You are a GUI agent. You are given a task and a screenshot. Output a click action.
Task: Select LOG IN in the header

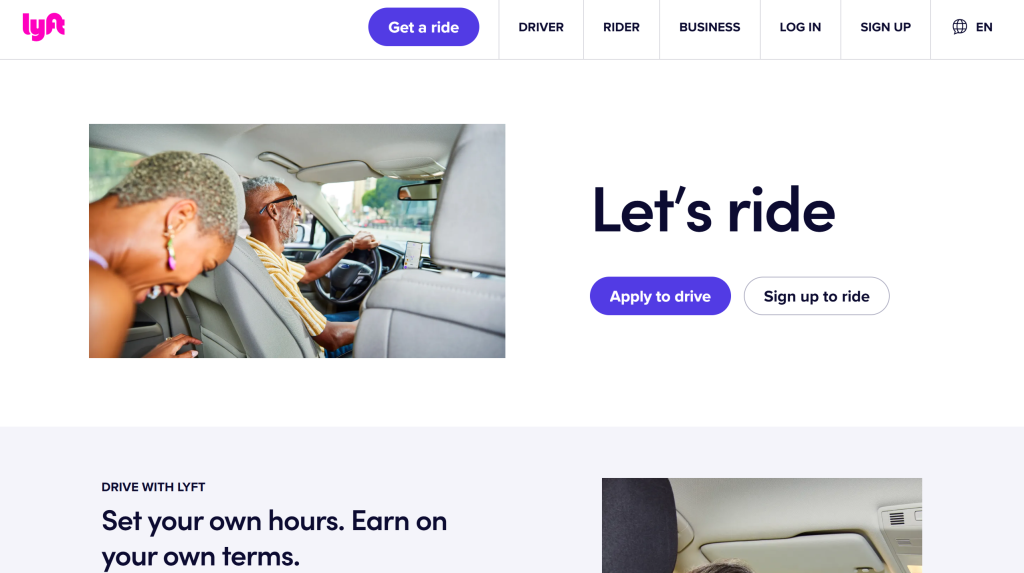click(x=800, y=27)
